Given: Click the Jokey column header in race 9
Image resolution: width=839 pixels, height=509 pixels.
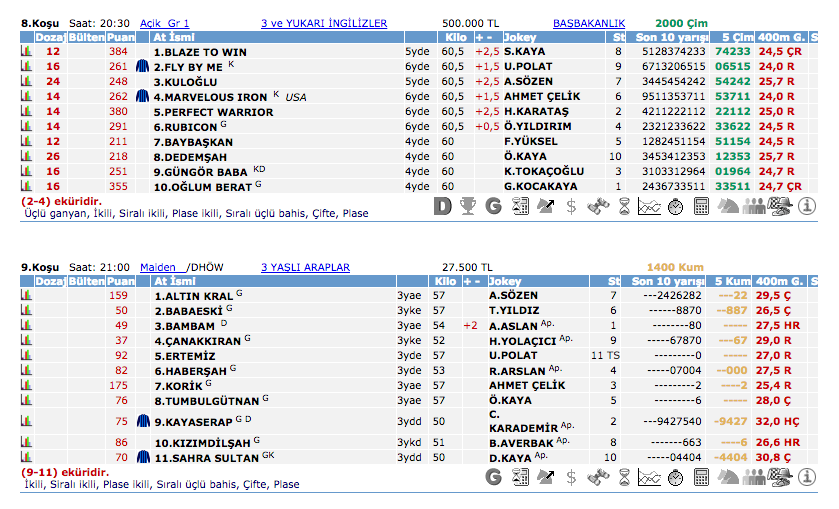Looking at the screenshot, I should point(505,281).
